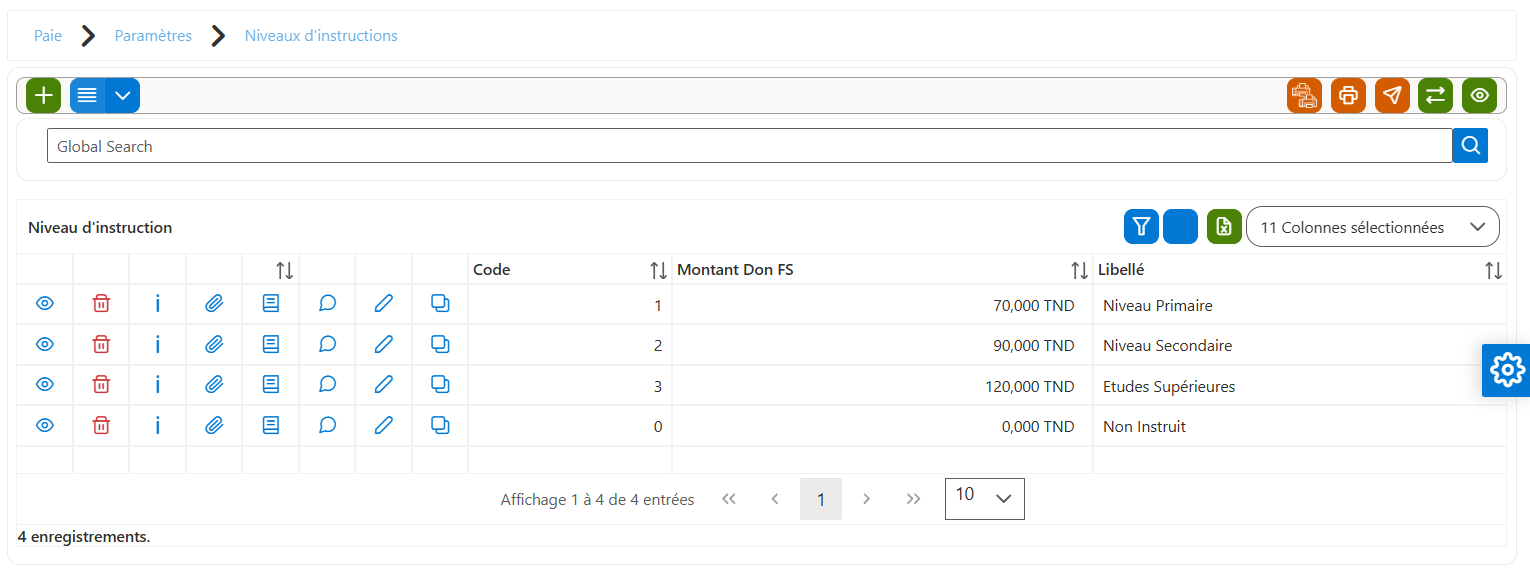1530x583 pixels.
Task: Delete the Niveau Primaire row
Action: (101, 304)
